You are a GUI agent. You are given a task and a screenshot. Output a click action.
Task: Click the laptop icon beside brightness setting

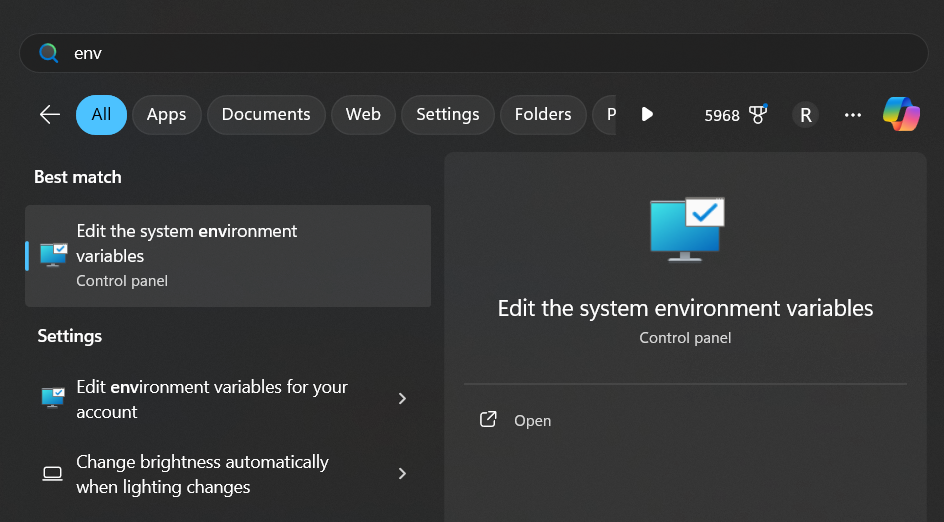[52, 474]
